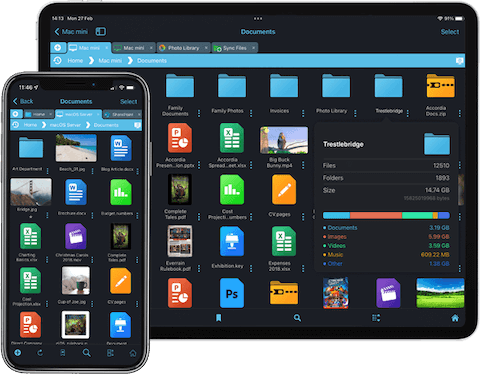Close the Sync Files tab

click(254, 48)
